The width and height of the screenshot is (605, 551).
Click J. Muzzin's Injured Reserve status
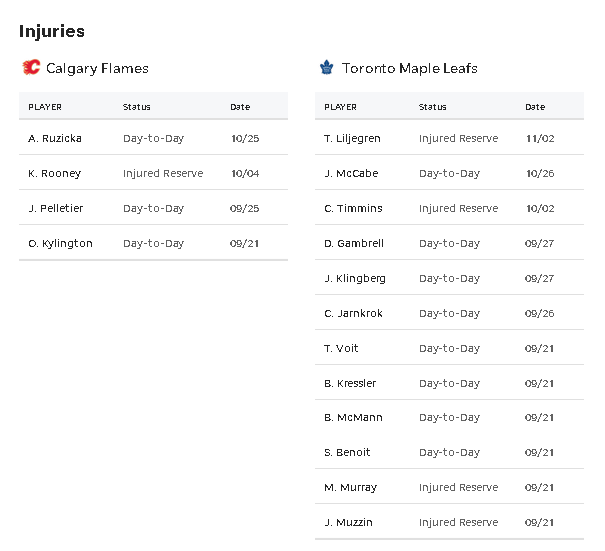459,522
